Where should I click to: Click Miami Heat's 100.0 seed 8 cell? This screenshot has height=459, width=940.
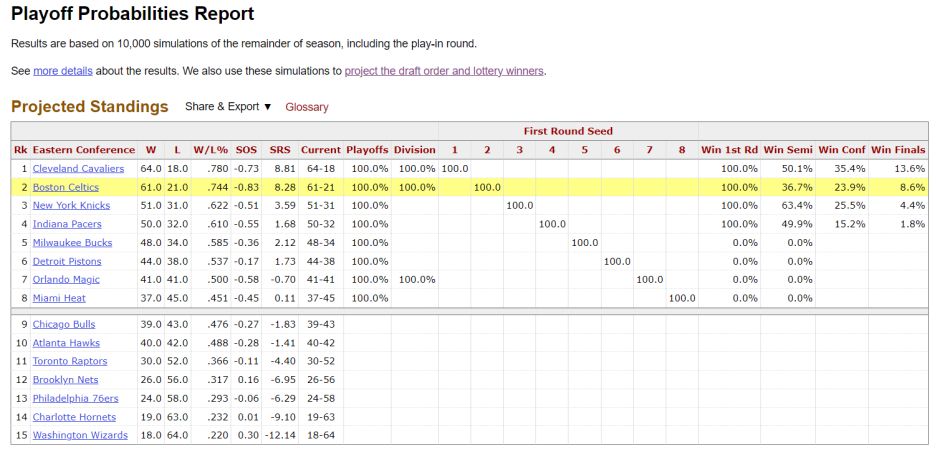682,298
